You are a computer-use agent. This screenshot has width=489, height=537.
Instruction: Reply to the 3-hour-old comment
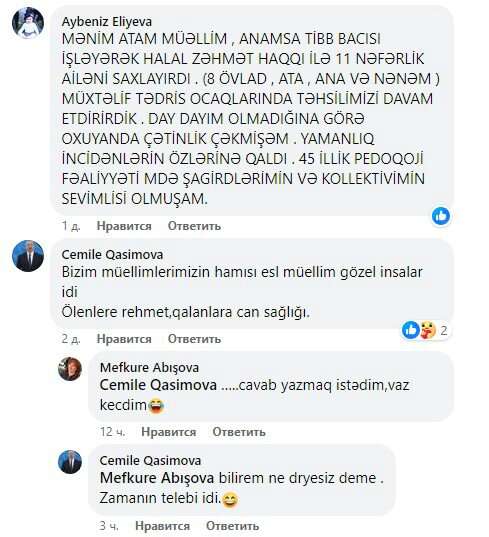point(233,526)
